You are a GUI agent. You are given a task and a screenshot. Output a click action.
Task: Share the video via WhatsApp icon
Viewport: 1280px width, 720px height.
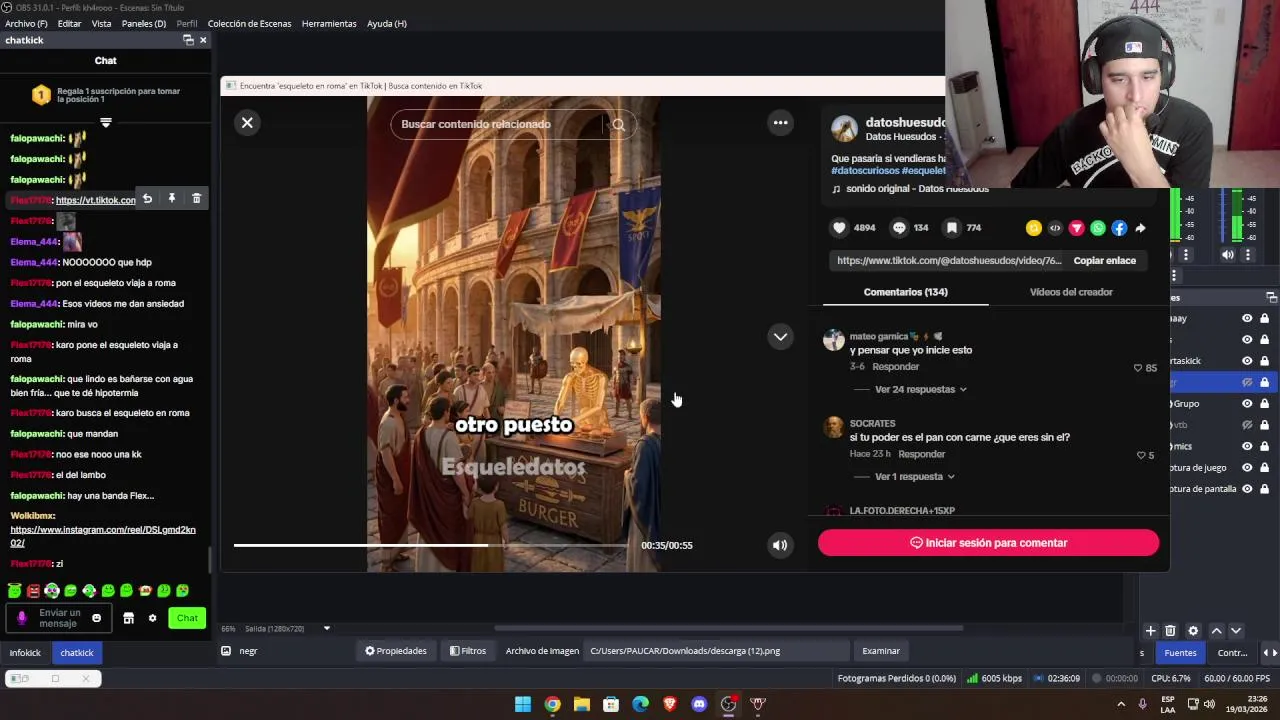pyautogui.click(x=1098, y=228)
